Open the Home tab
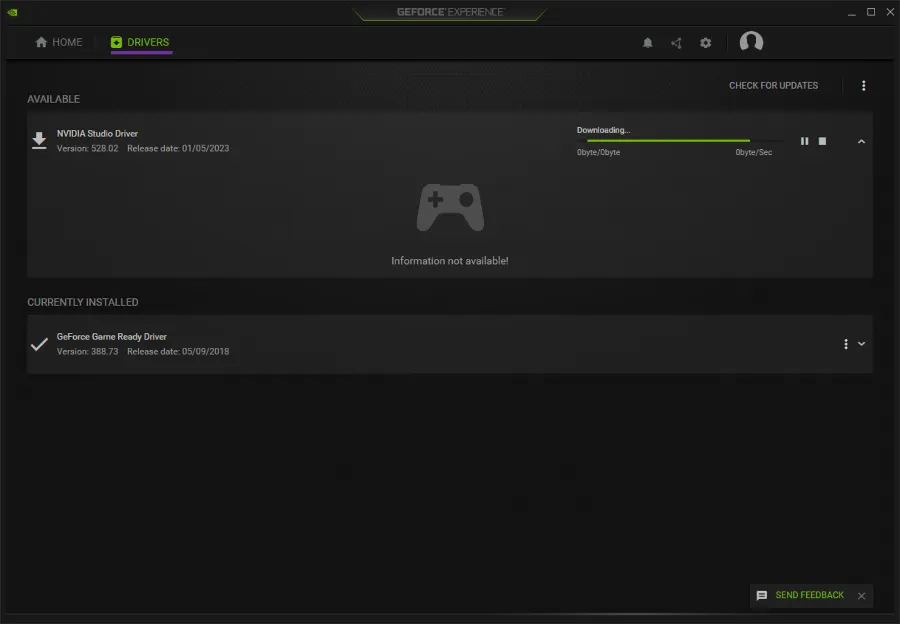 coord(59,42)
